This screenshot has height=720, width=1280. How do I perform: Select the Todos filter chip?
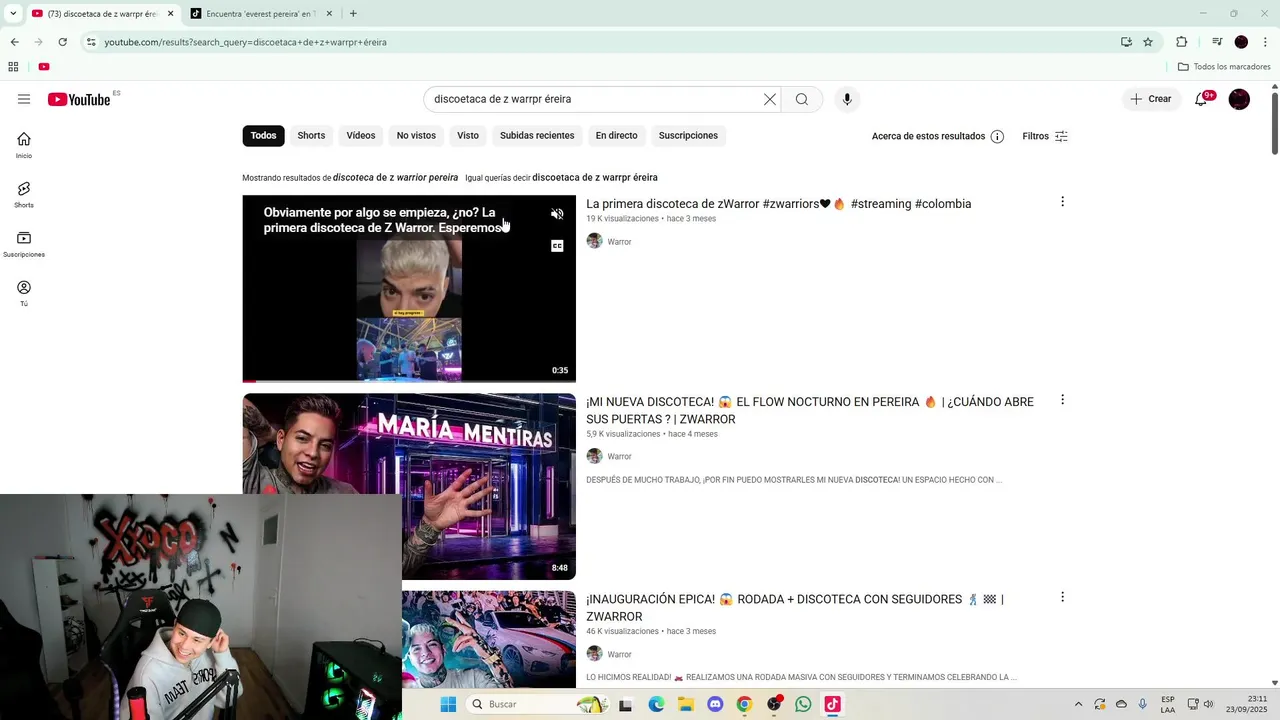pos(263,136)
